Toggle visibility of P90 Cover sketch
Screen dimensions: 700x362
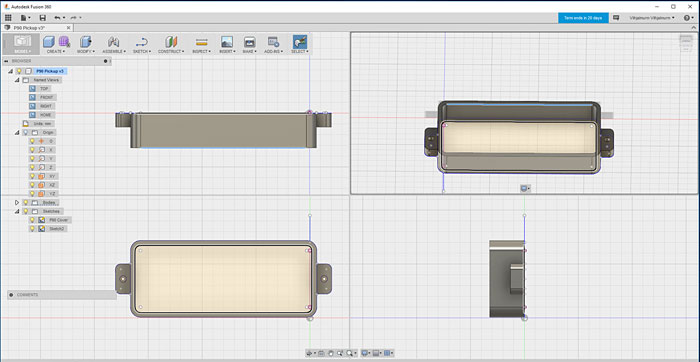32,220
